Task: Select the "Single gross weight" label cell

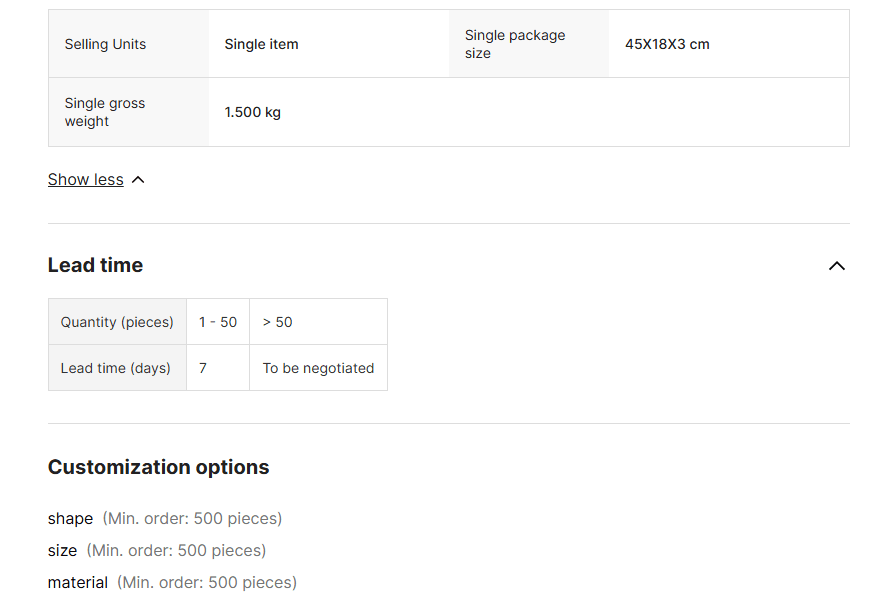Action: [x=105, y=112]
